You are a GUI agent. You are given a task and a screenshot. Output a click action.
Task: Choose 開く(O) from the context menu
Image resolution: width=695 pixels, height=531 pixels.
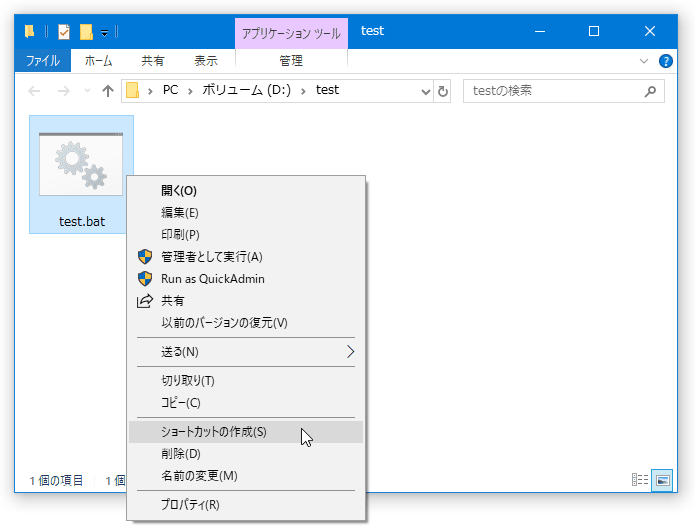coord(246,191)
